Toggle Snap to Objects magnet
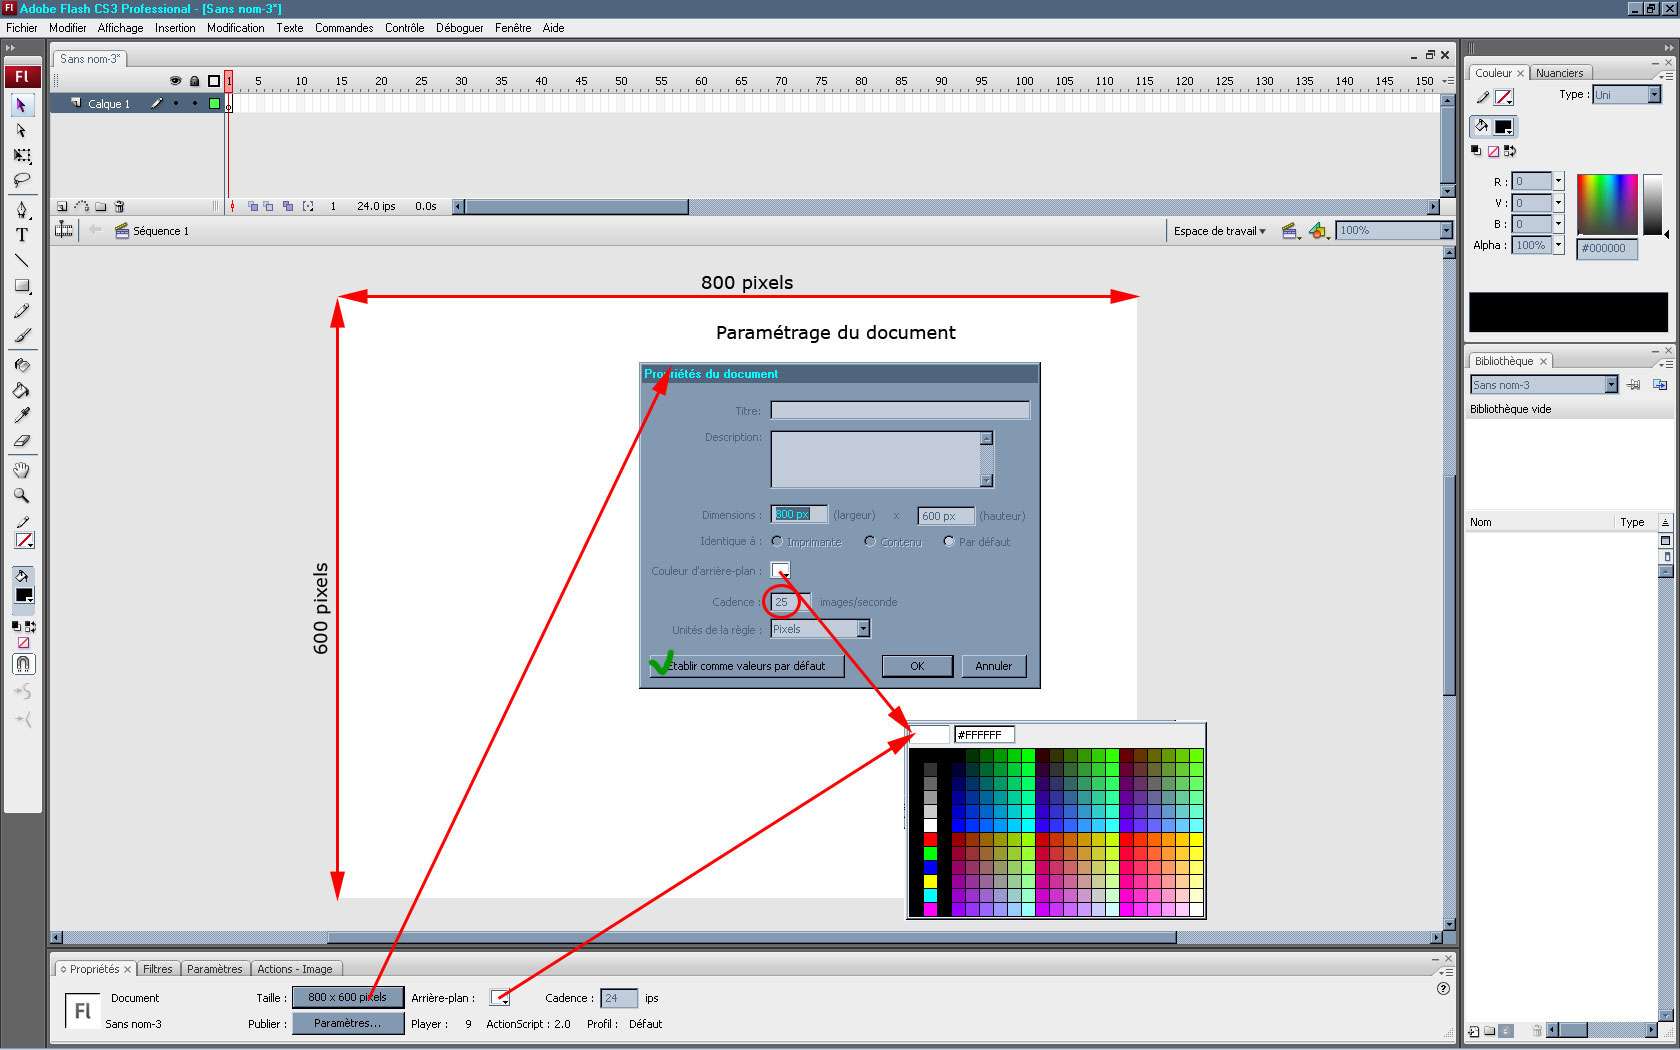 [x=23, y=664]
